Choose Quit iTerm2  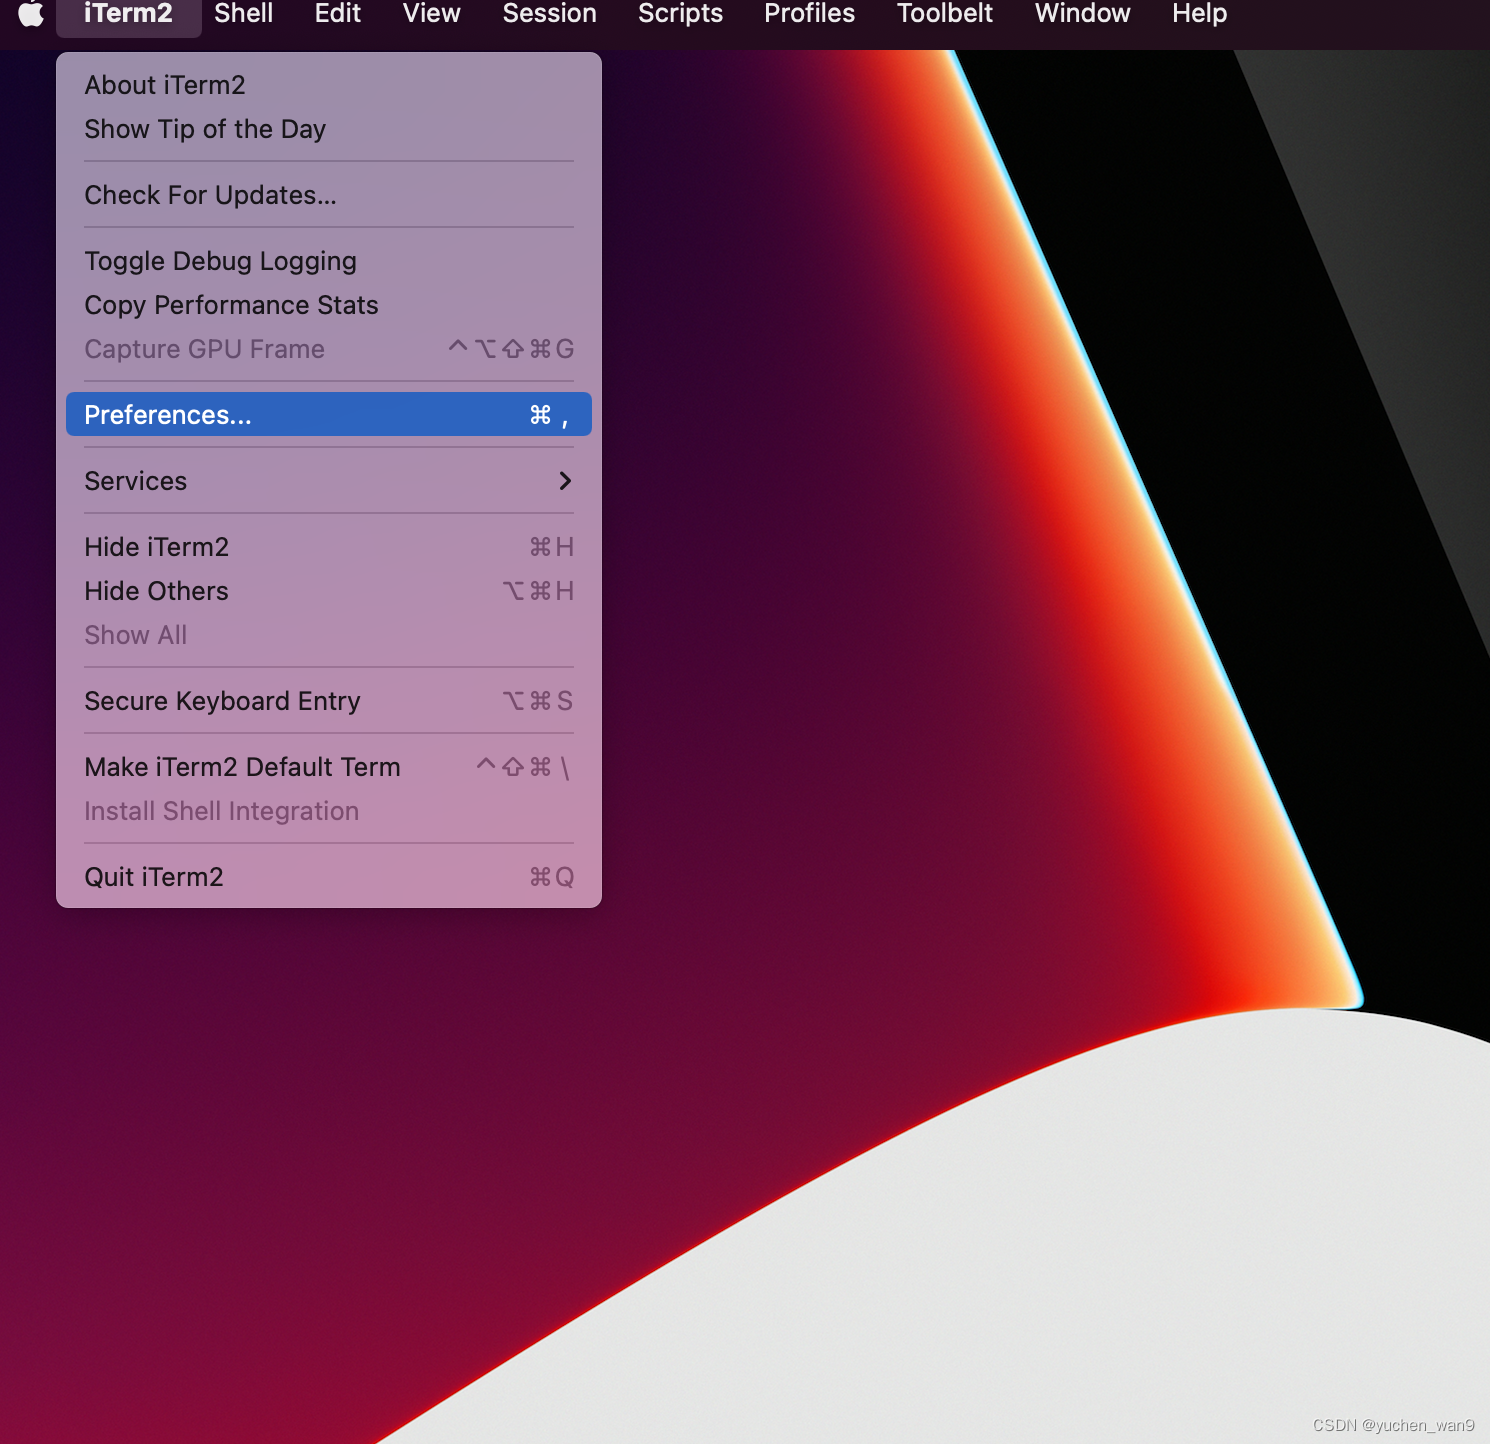pos(329,877)
